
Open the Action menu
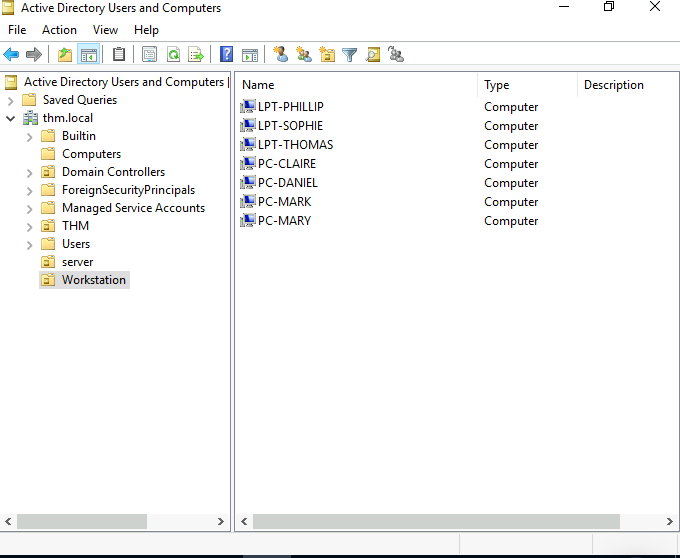(x=59, y=30)
